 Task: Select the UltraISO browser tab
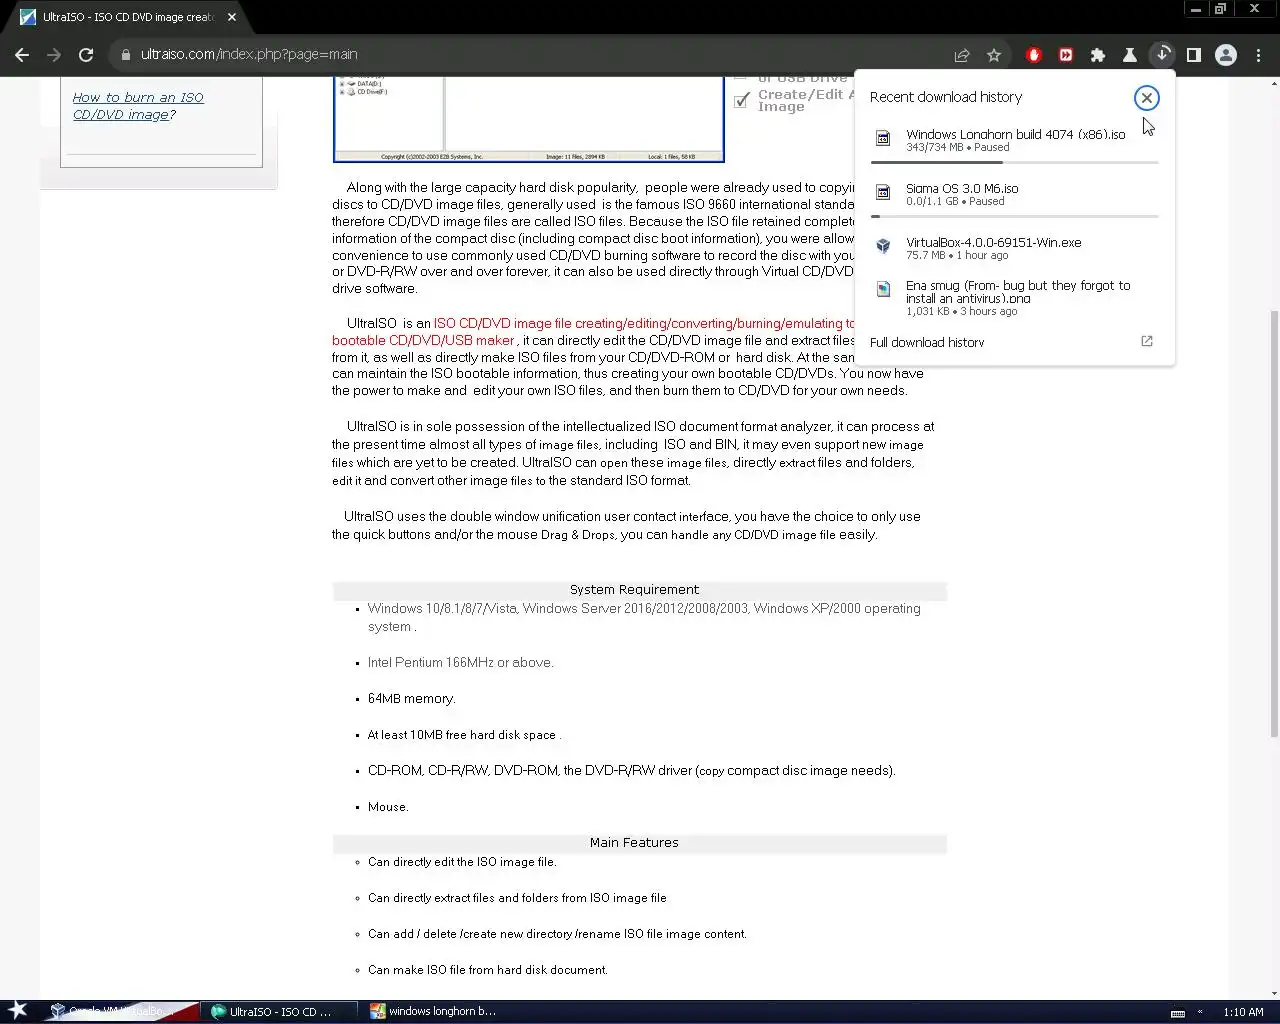click(x=127, y=17)
